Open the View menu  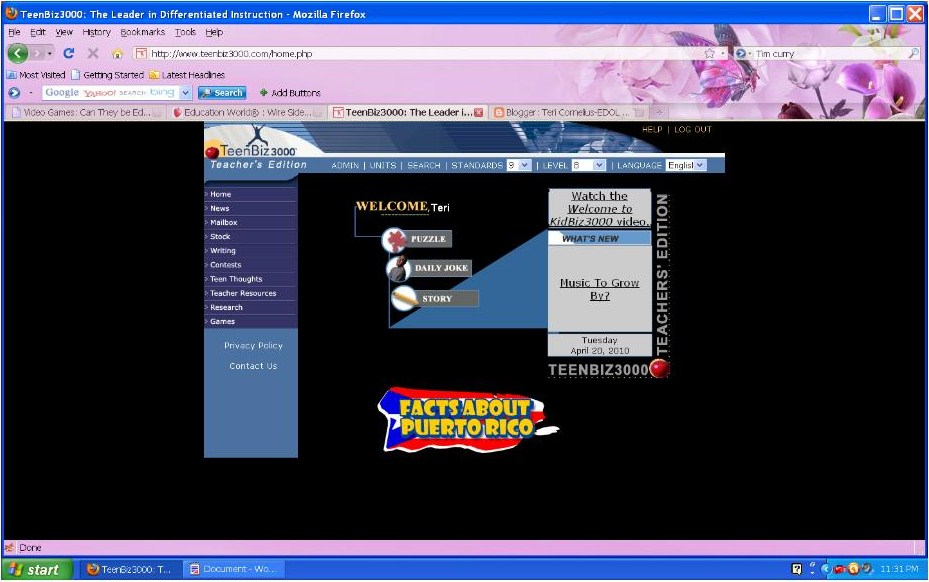pyautogui.click(x=64, y=32)
